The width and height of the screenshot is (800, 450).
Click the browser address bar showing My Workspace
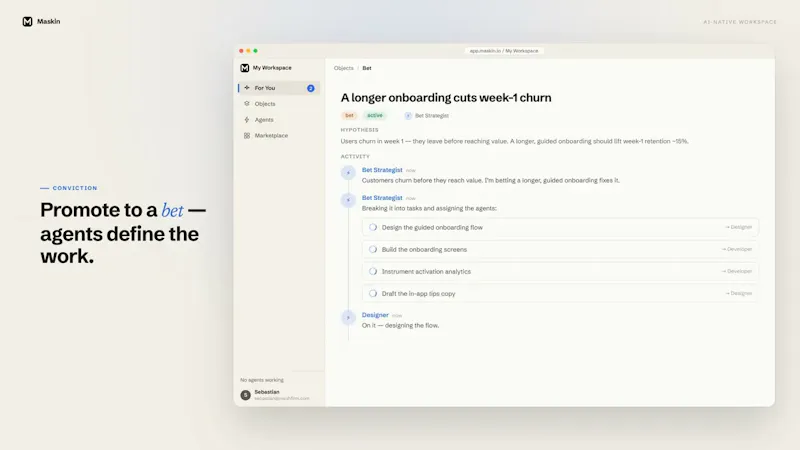click(x=504, y=51)
